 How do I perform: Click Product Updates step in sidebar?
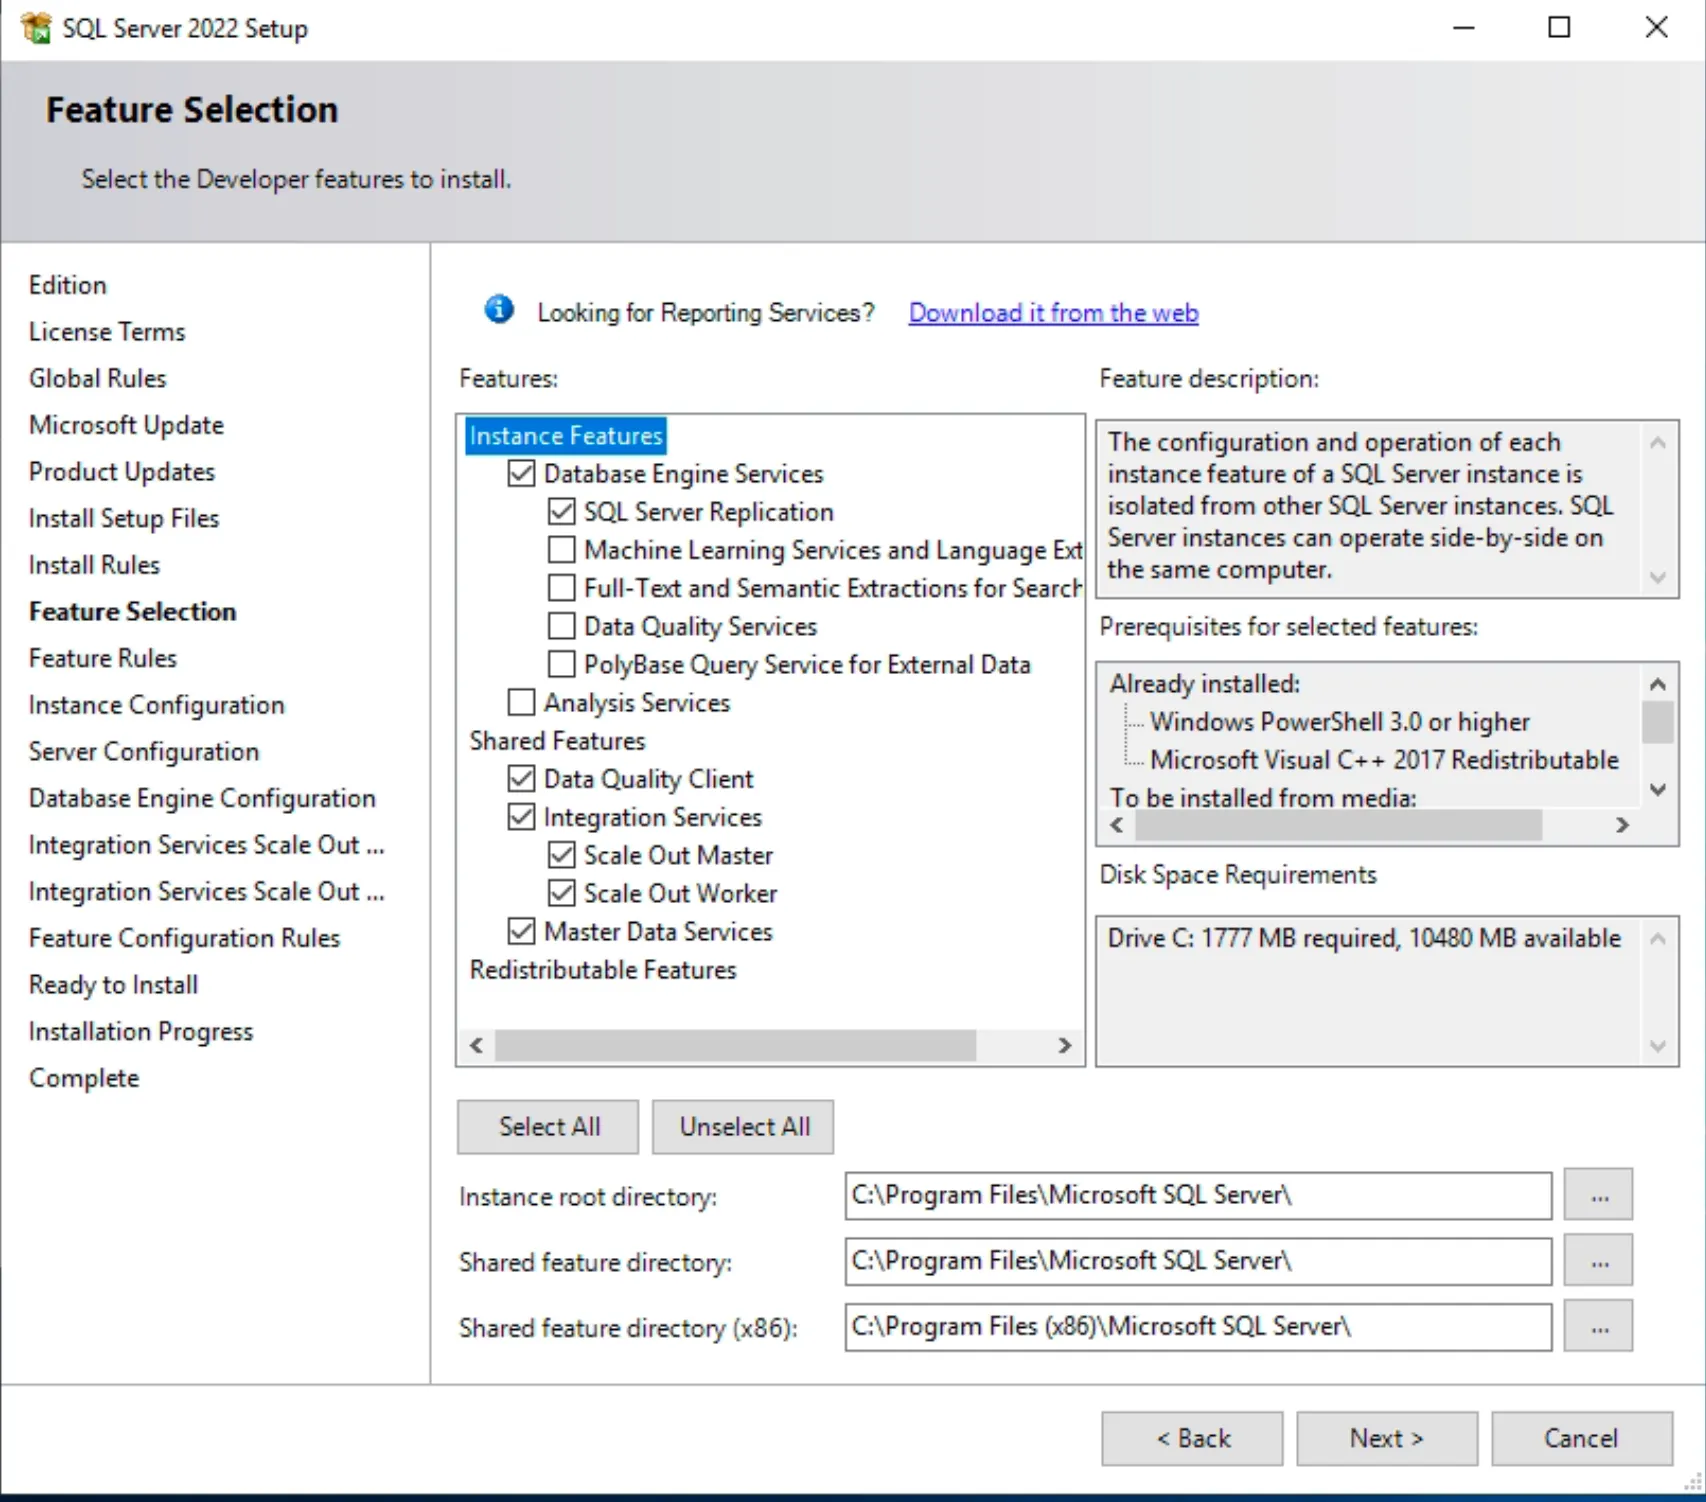[x=122, y=472]
